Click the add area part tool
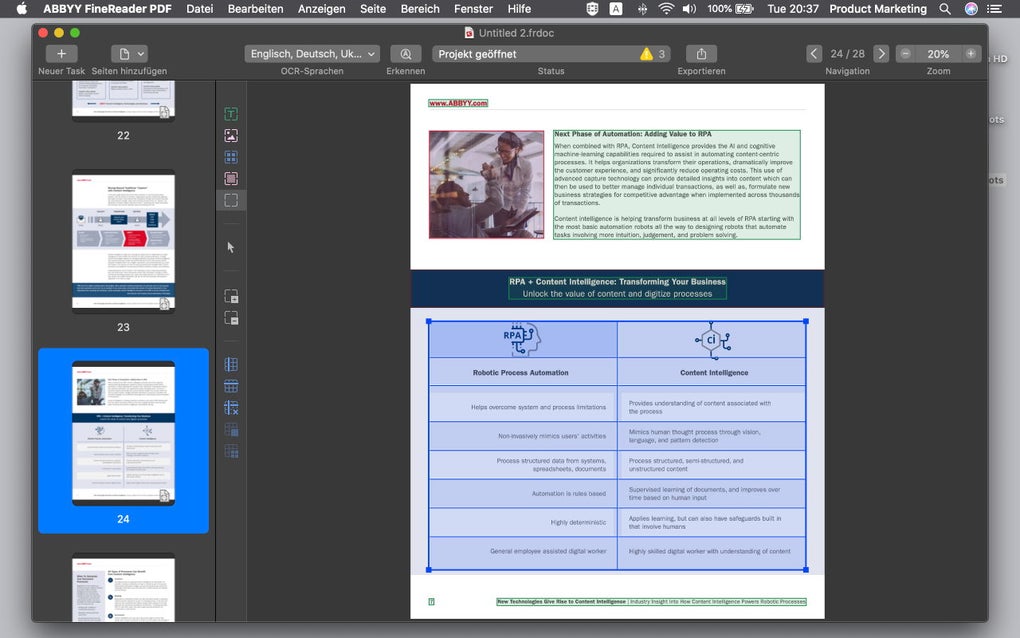The width and height of the screenshot is (1020, 638). [x=231, y=297]
